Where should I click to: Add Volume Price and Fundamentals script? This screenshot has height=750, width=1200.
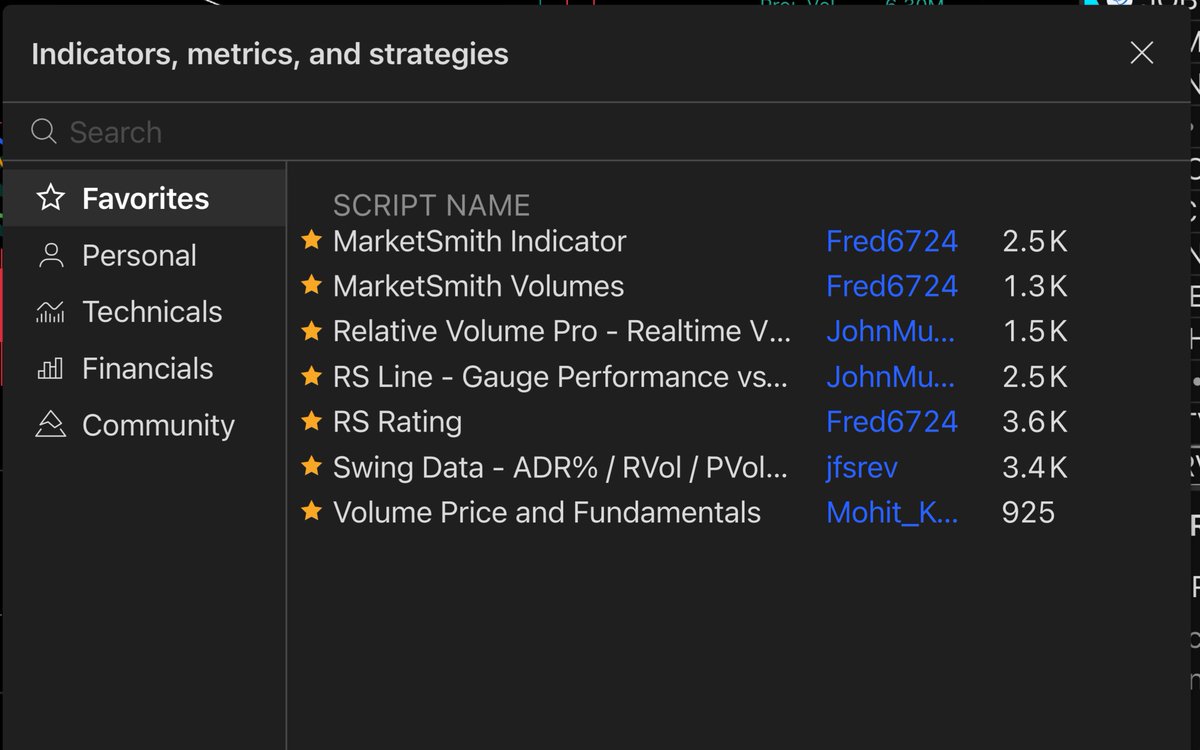[547, 513]
